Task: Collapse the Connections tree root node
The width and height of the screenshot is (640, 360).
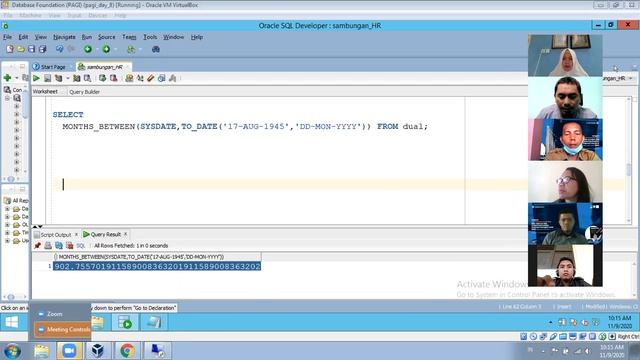Action: (7, 98)
